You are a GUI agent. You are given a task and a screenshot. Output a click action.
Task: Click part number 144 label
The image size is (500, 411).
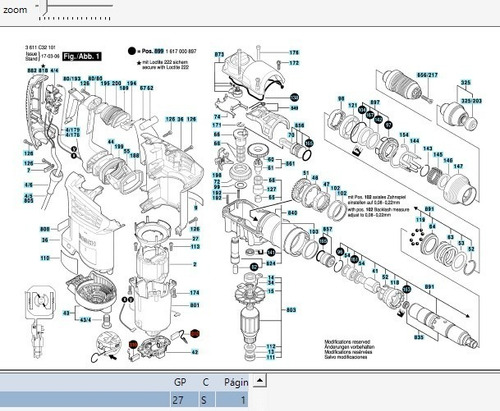coord(414,141)
